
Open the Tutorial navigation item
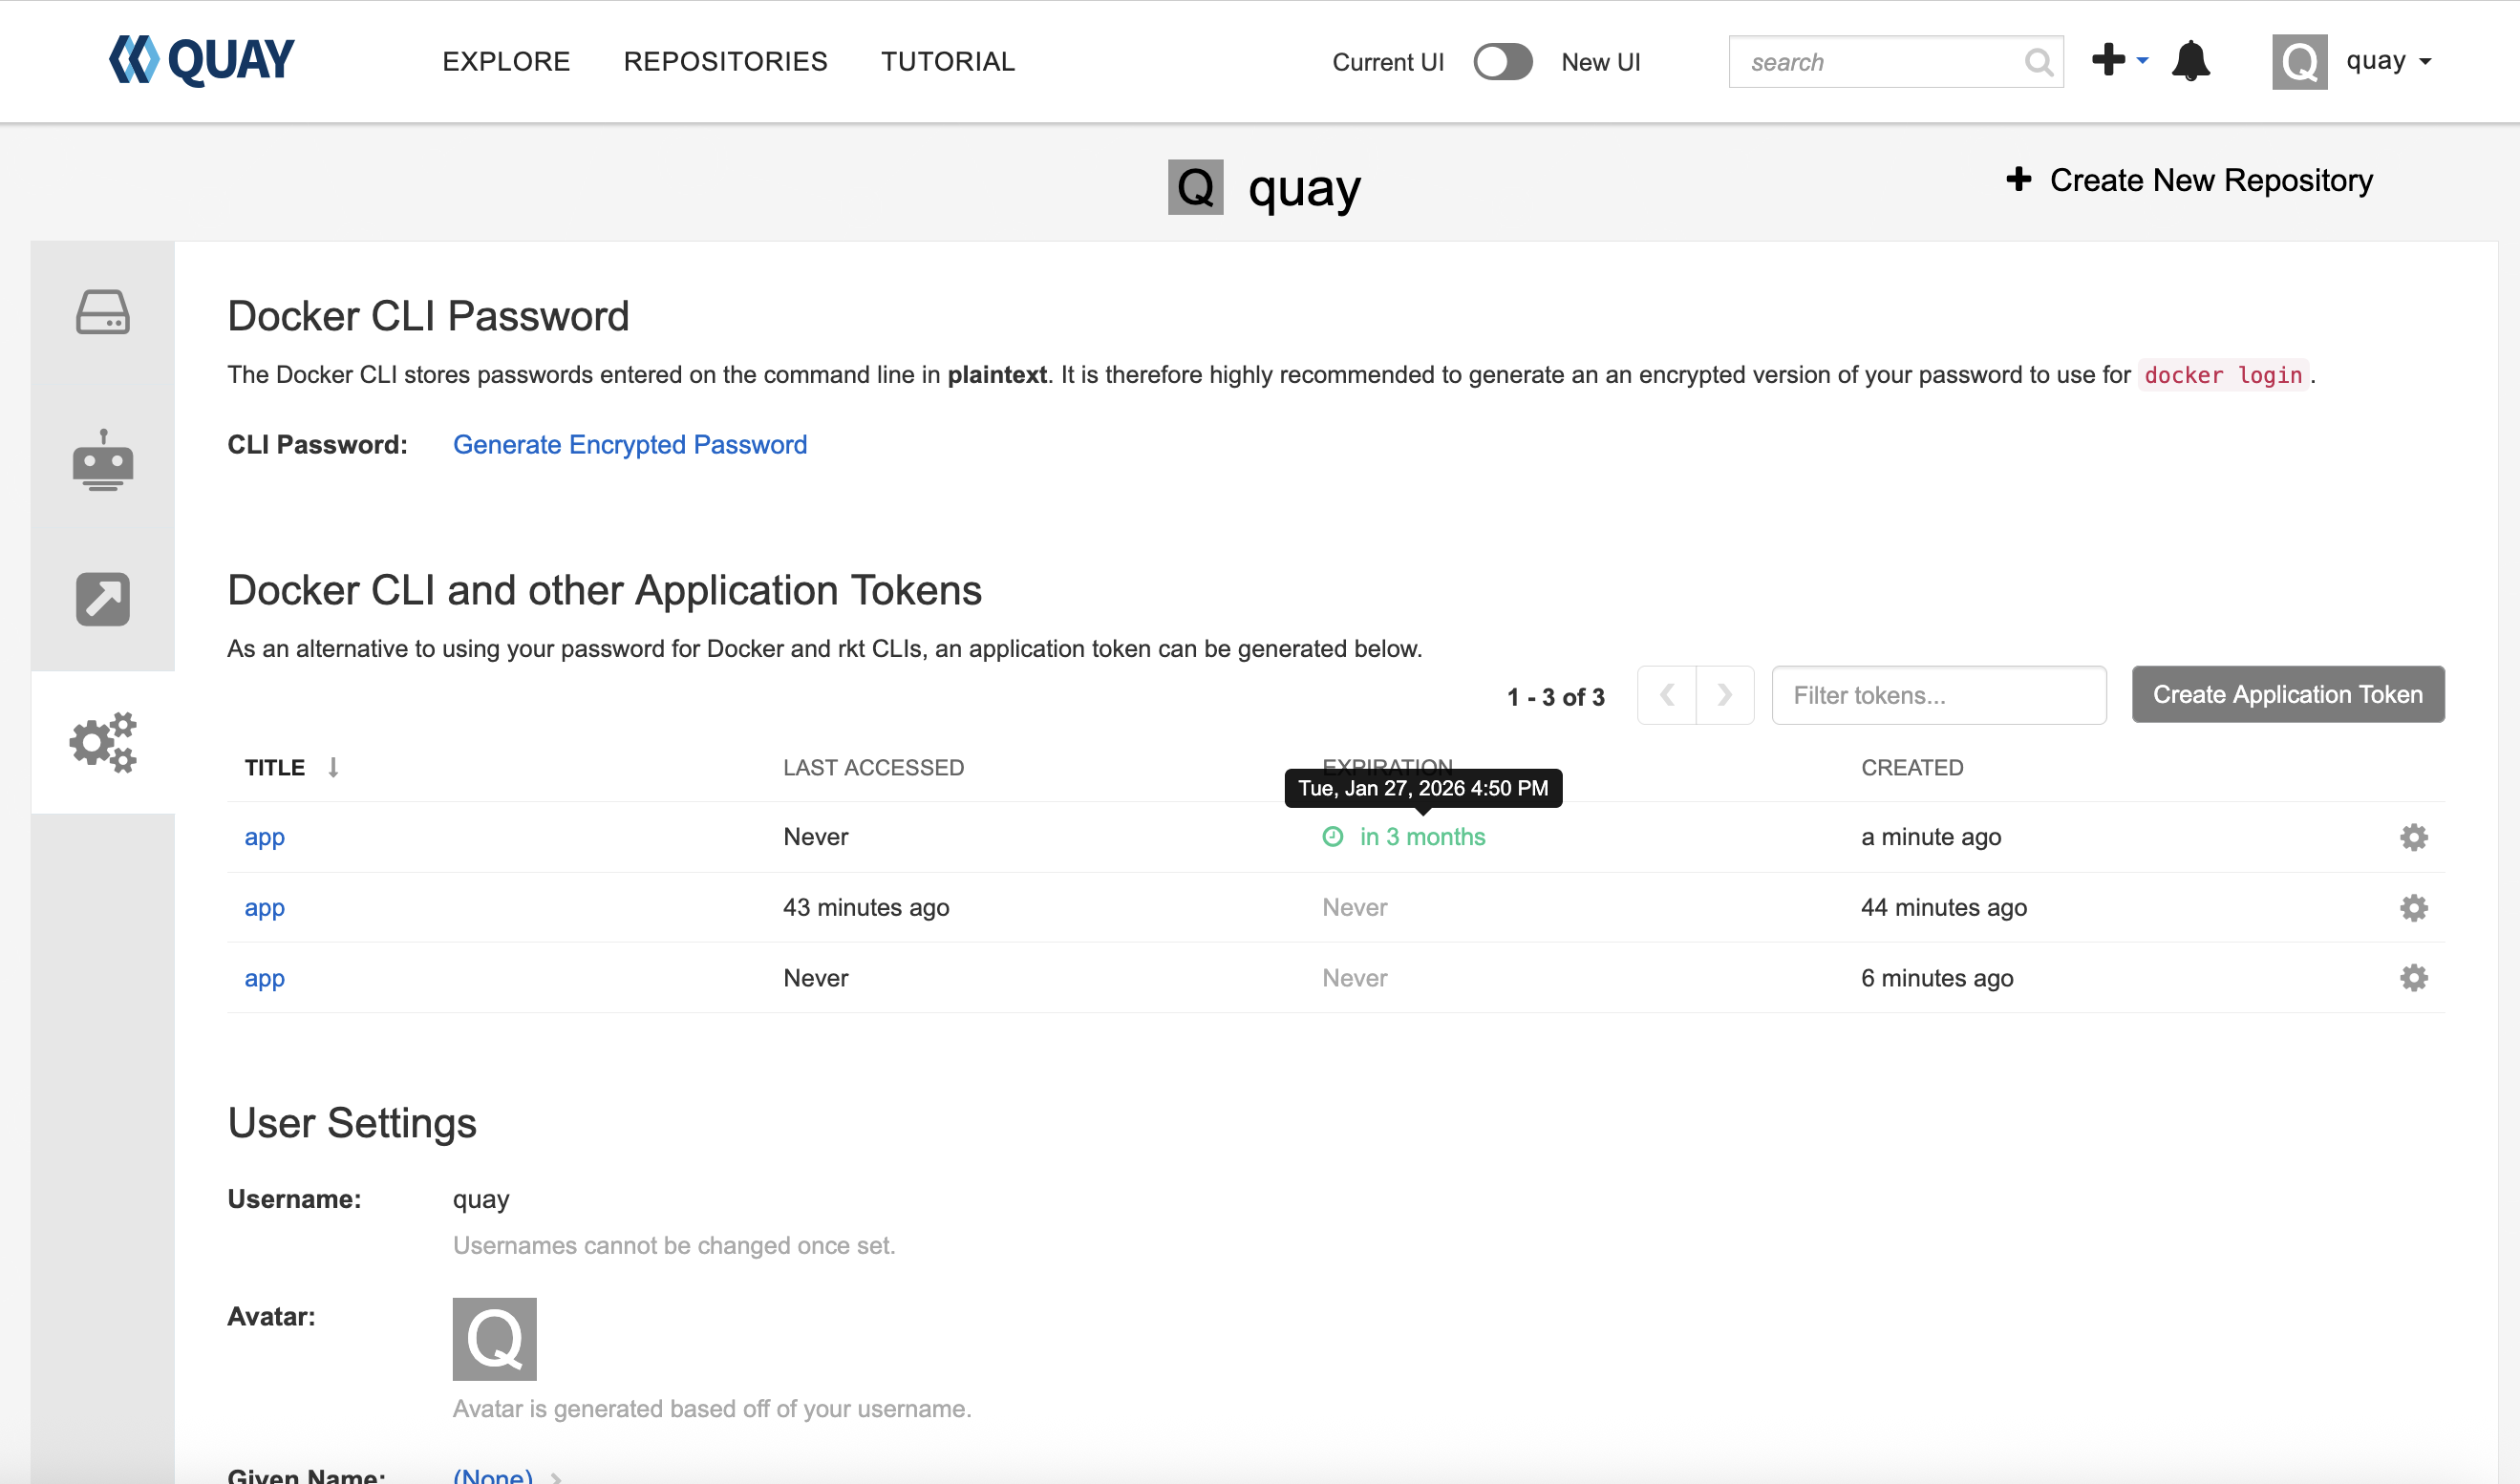pos(947,62)
